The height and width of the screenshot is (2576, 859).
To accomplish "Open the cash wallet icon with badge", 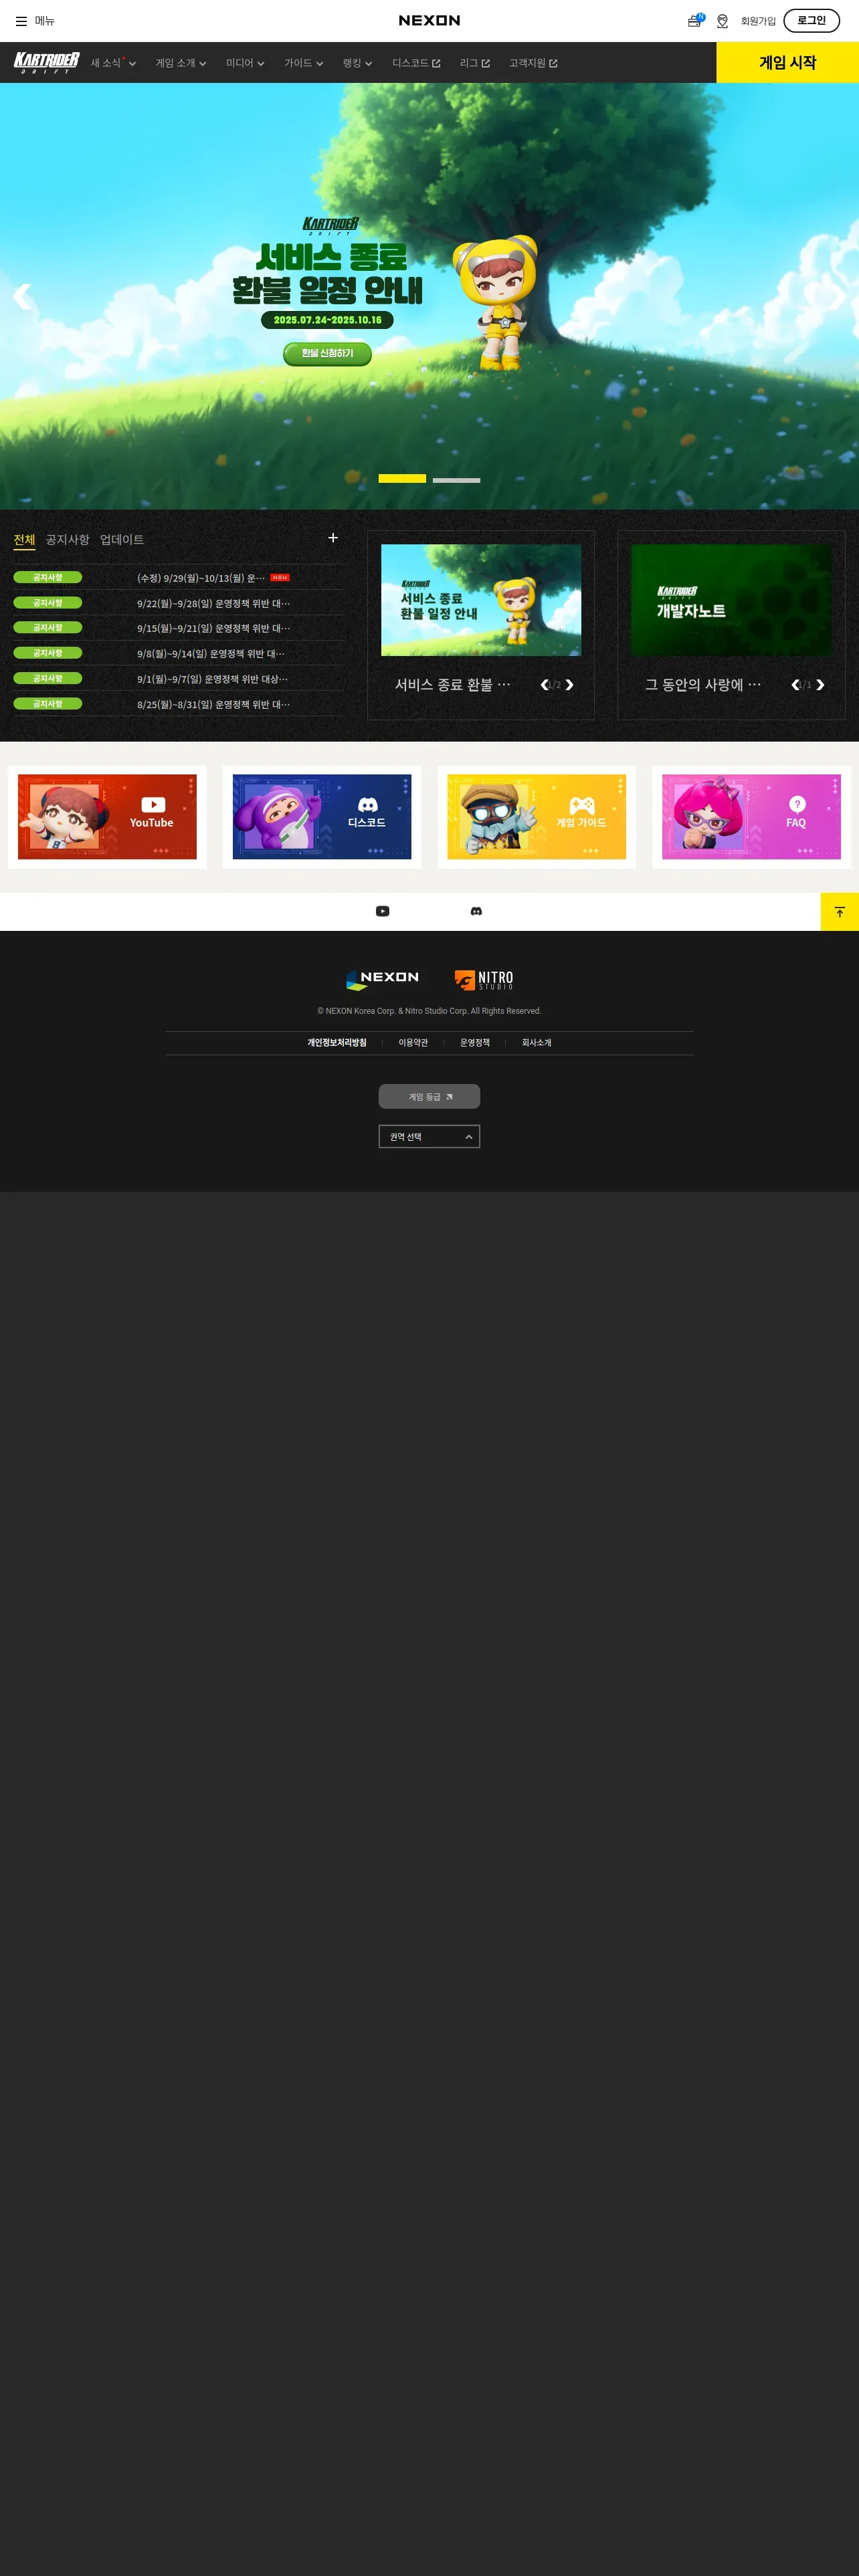I will (695, 20).
